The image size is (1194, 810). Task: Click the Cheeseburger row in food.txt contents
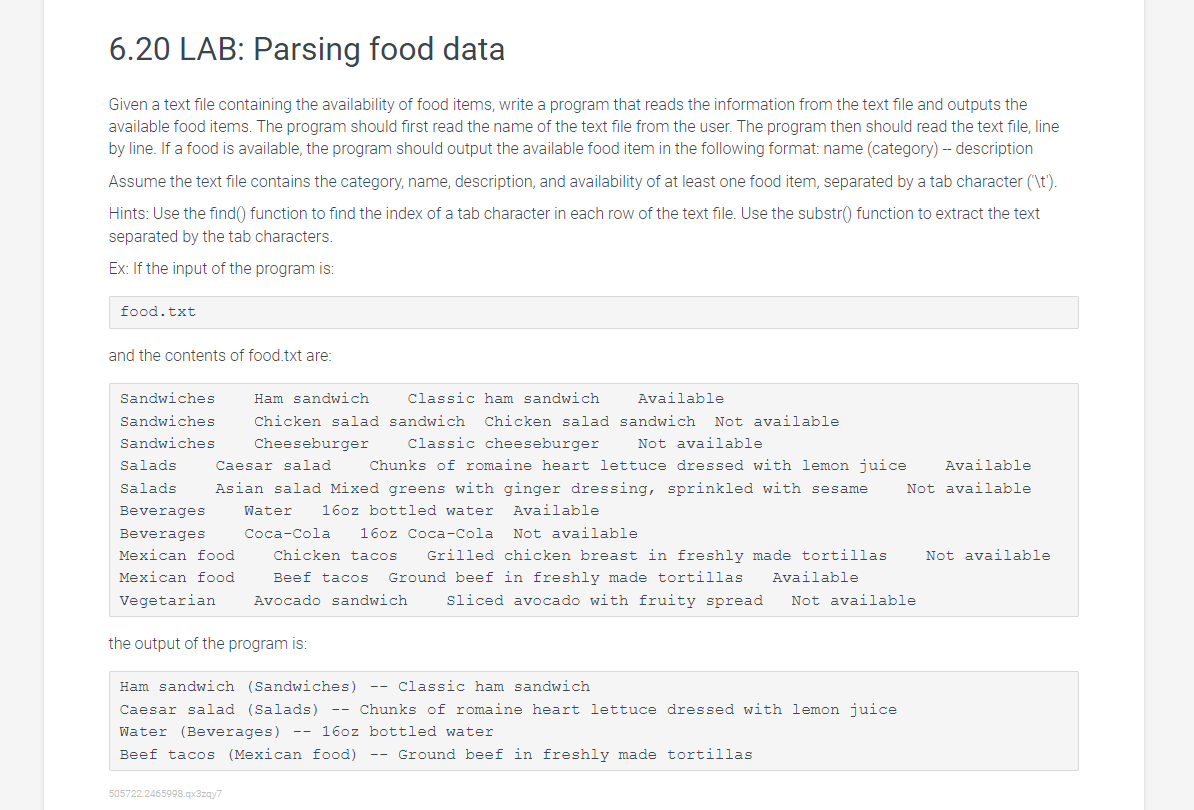click(440, 444)
